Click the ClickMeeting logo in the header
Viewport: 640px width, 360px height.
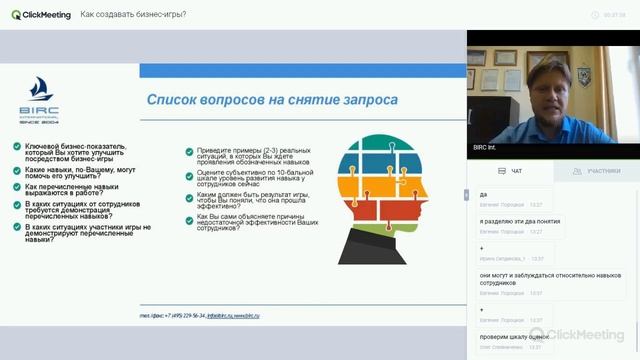point(41,15)
